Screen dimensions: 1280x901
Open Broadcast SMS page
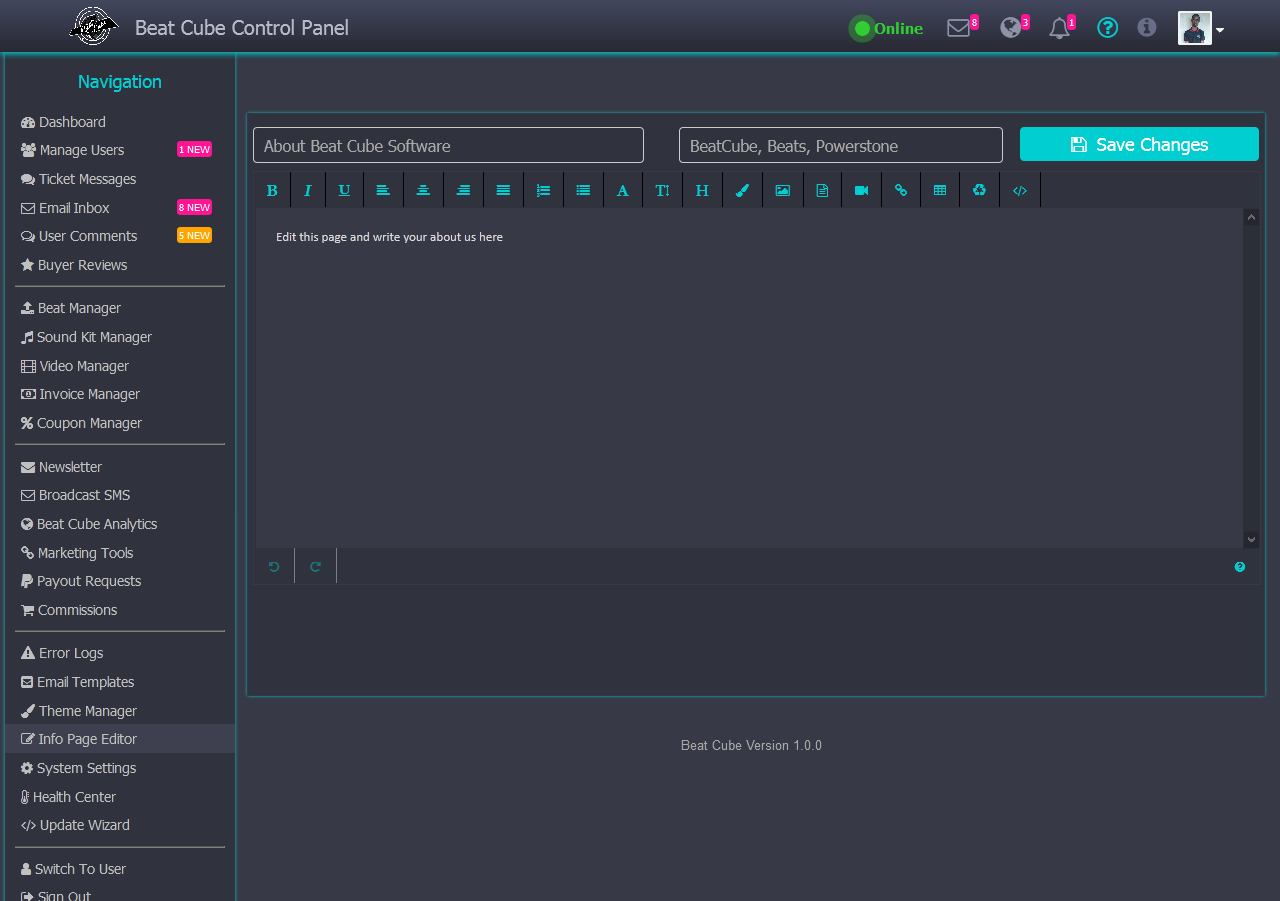pos(75,495)
